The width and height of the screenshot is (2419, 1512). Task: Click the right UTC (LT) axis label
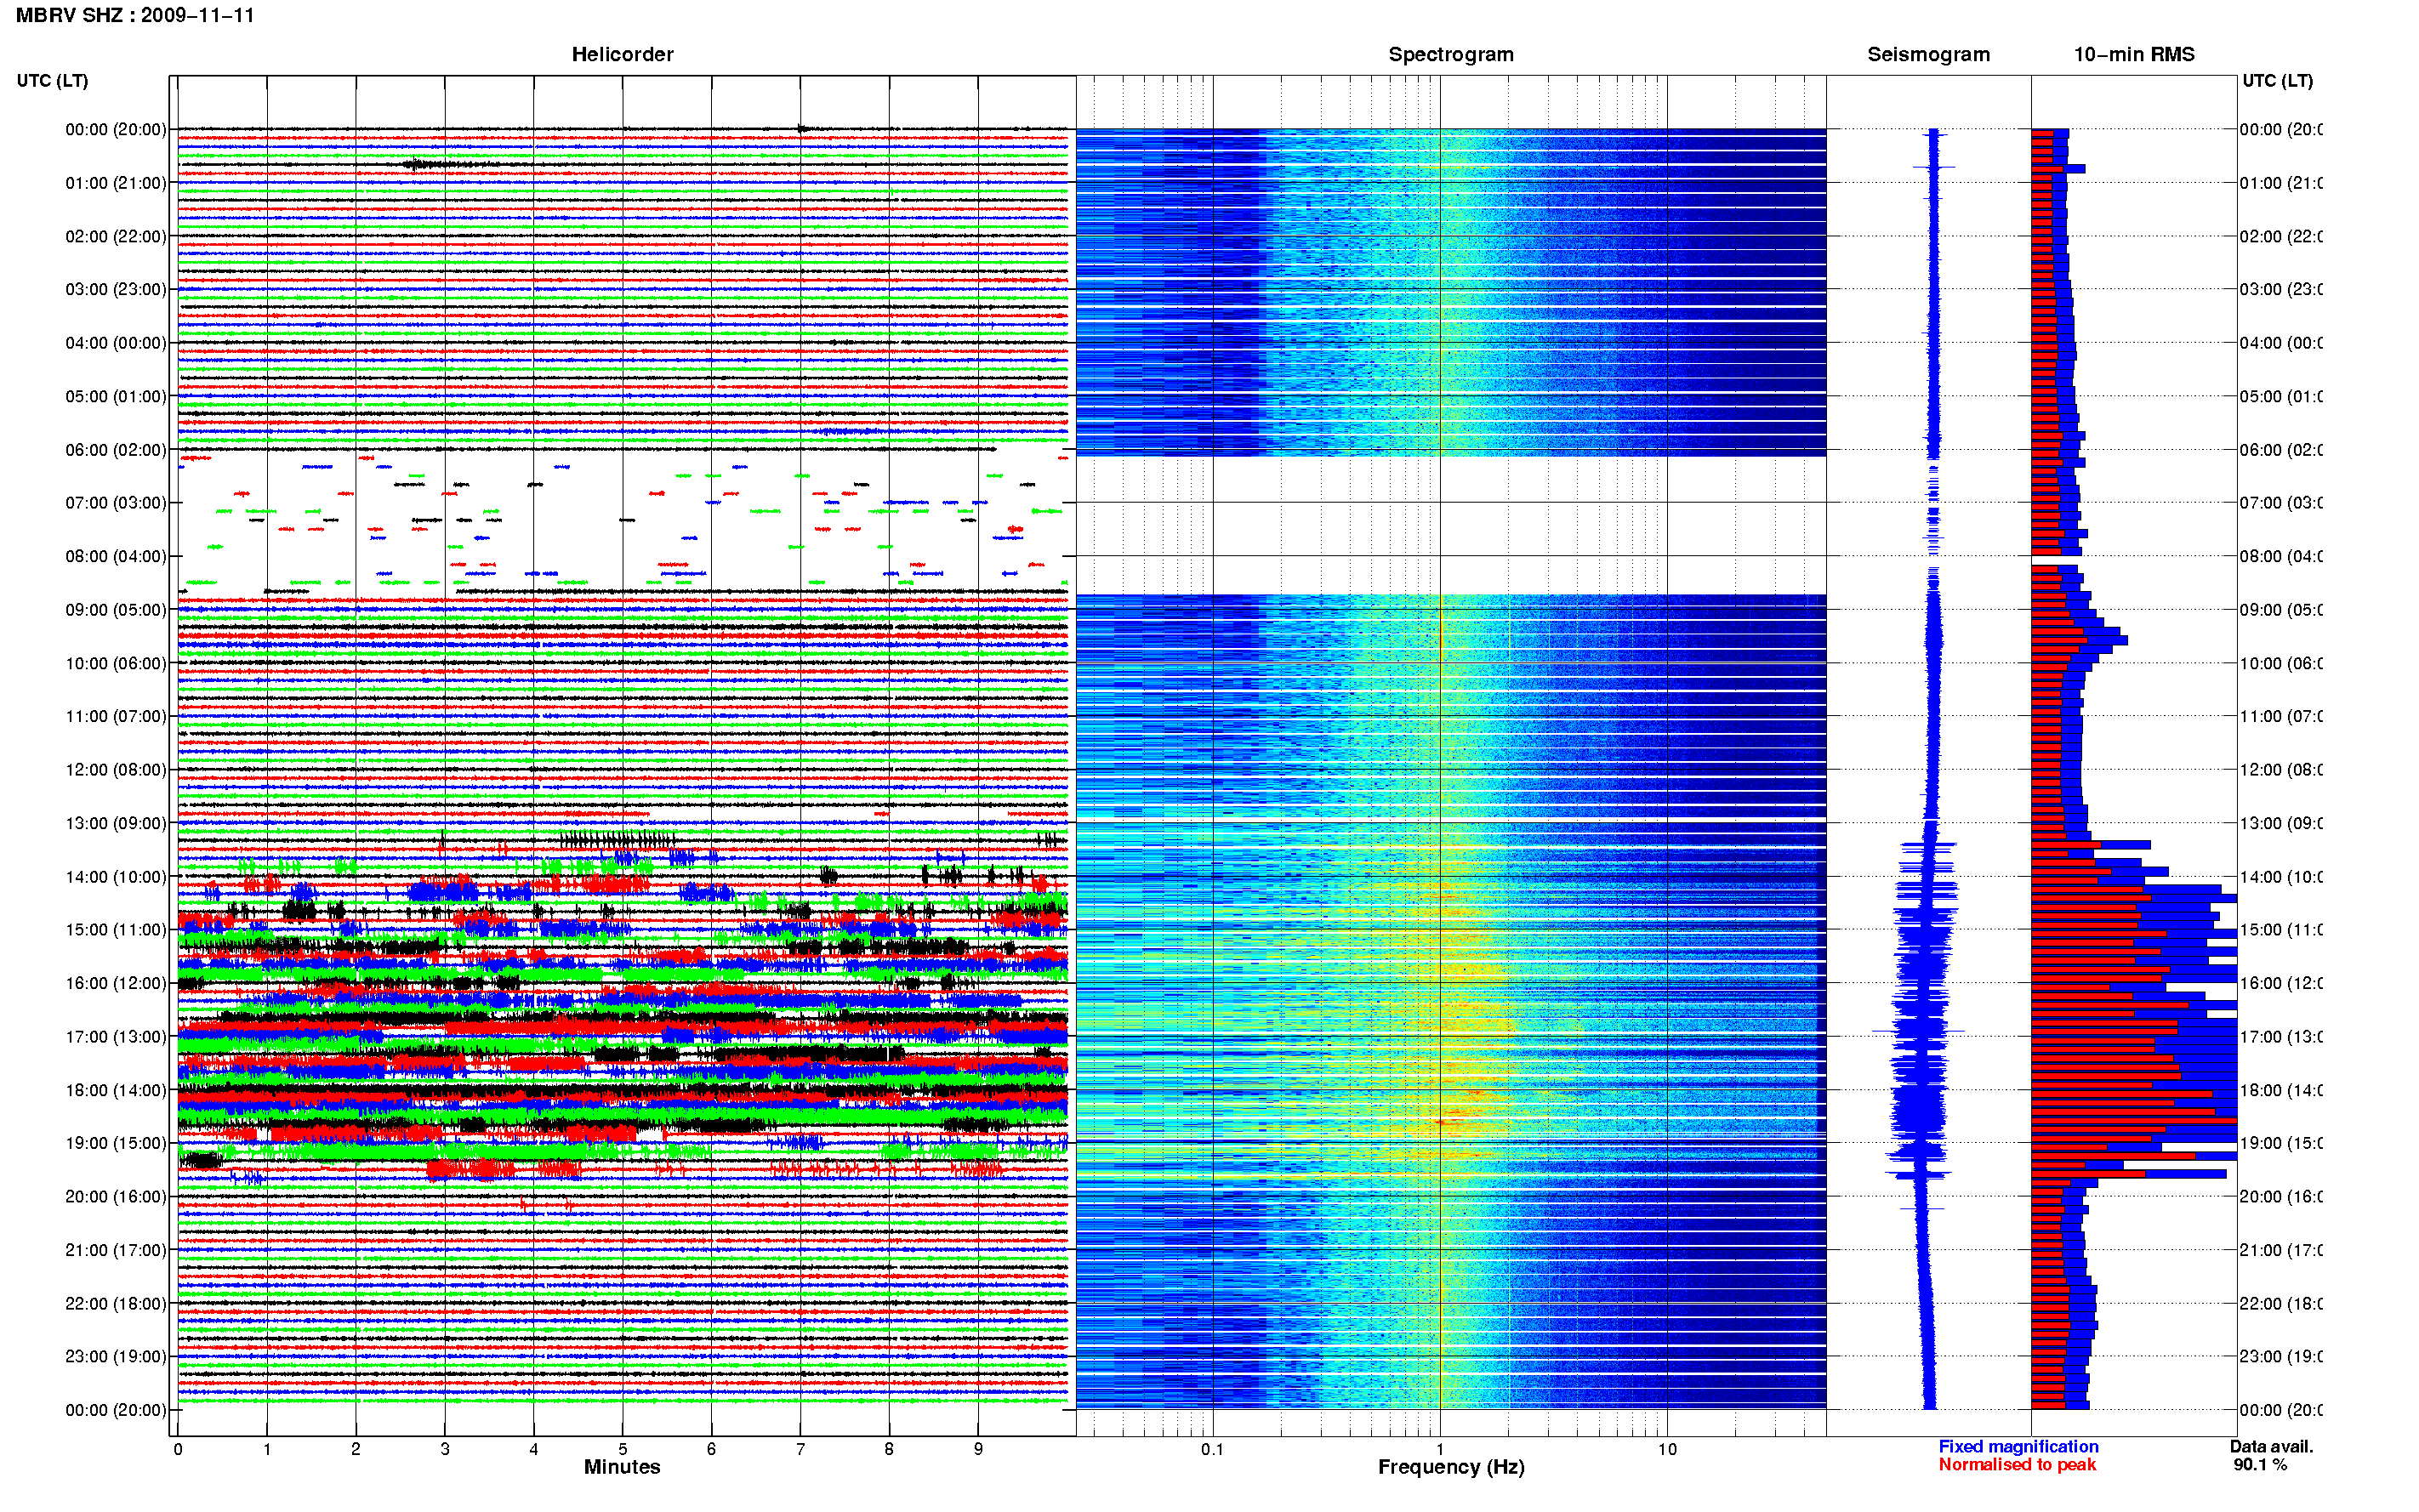pyautogui.click(x=2277, y=80)
